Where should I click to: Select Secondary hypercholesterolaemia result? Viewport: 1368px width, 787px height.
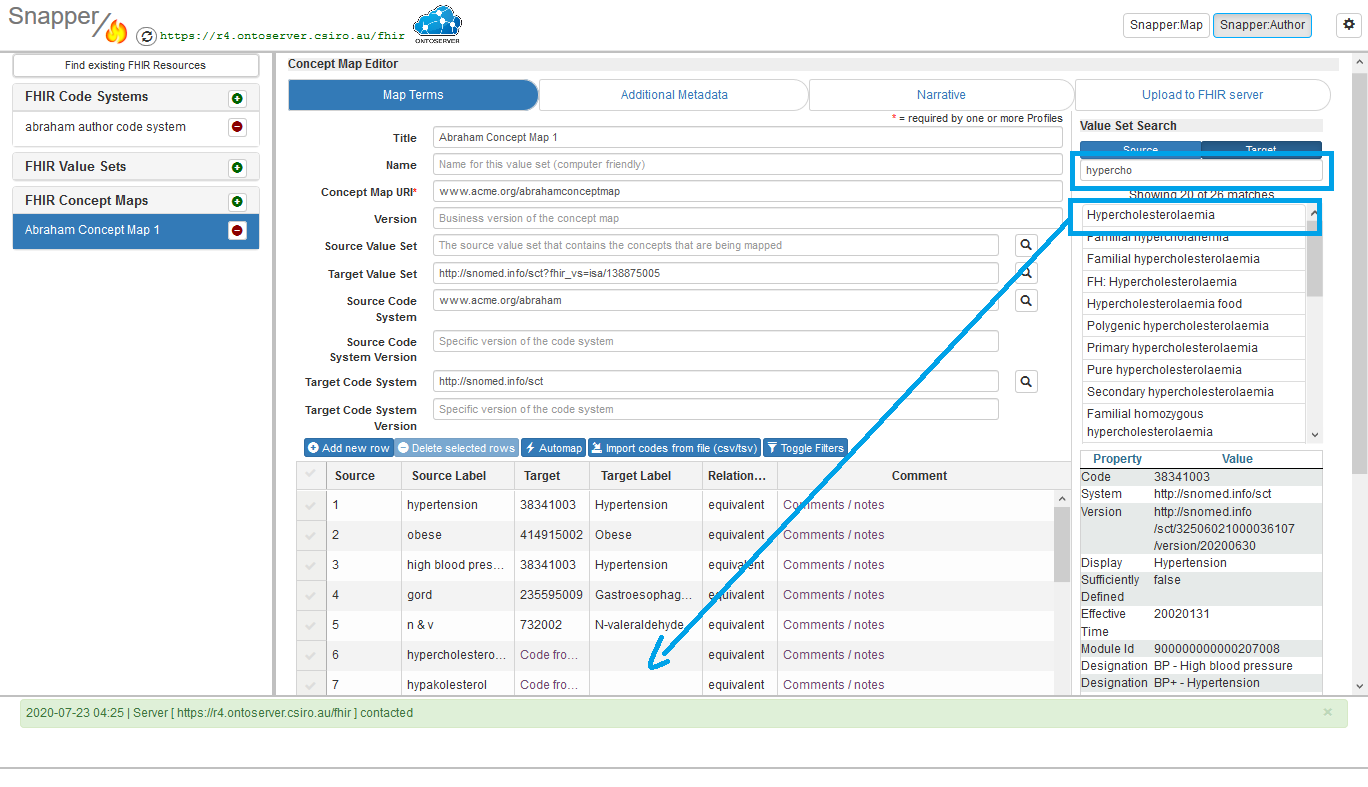pyautogui.click(x=1194, y=391)
